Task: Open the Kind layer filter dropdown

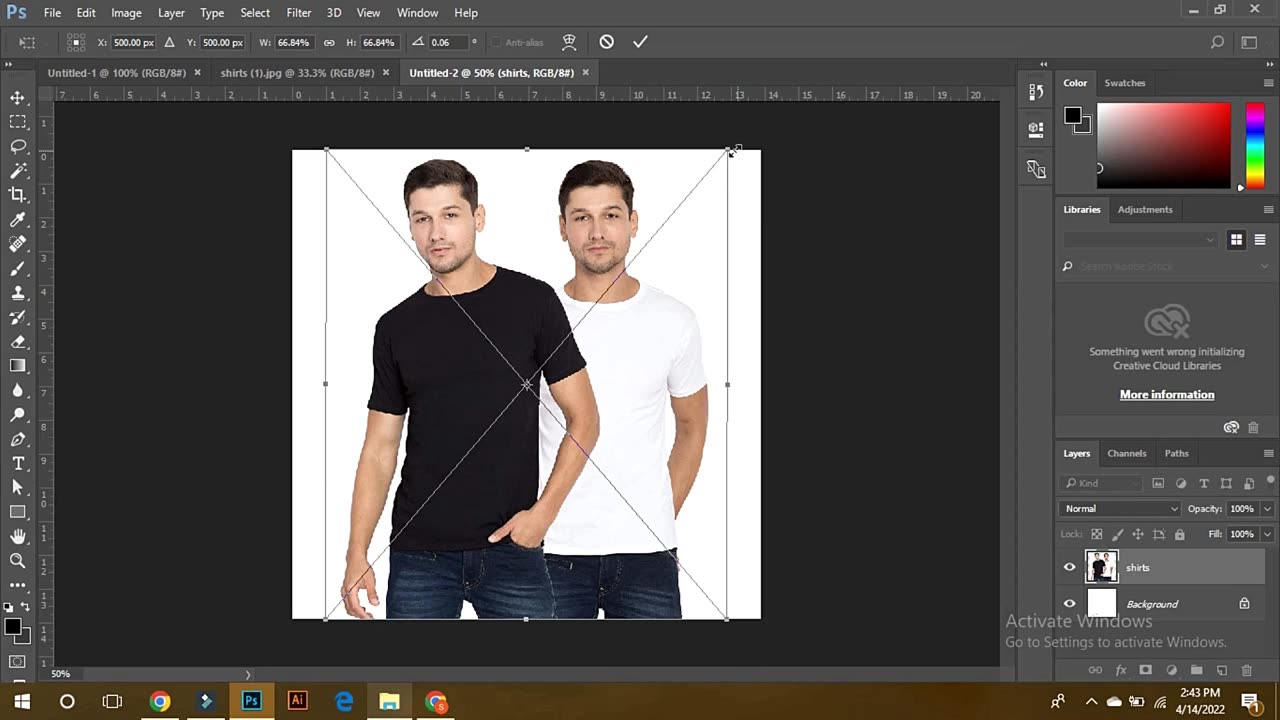Action: [1103, 483]
